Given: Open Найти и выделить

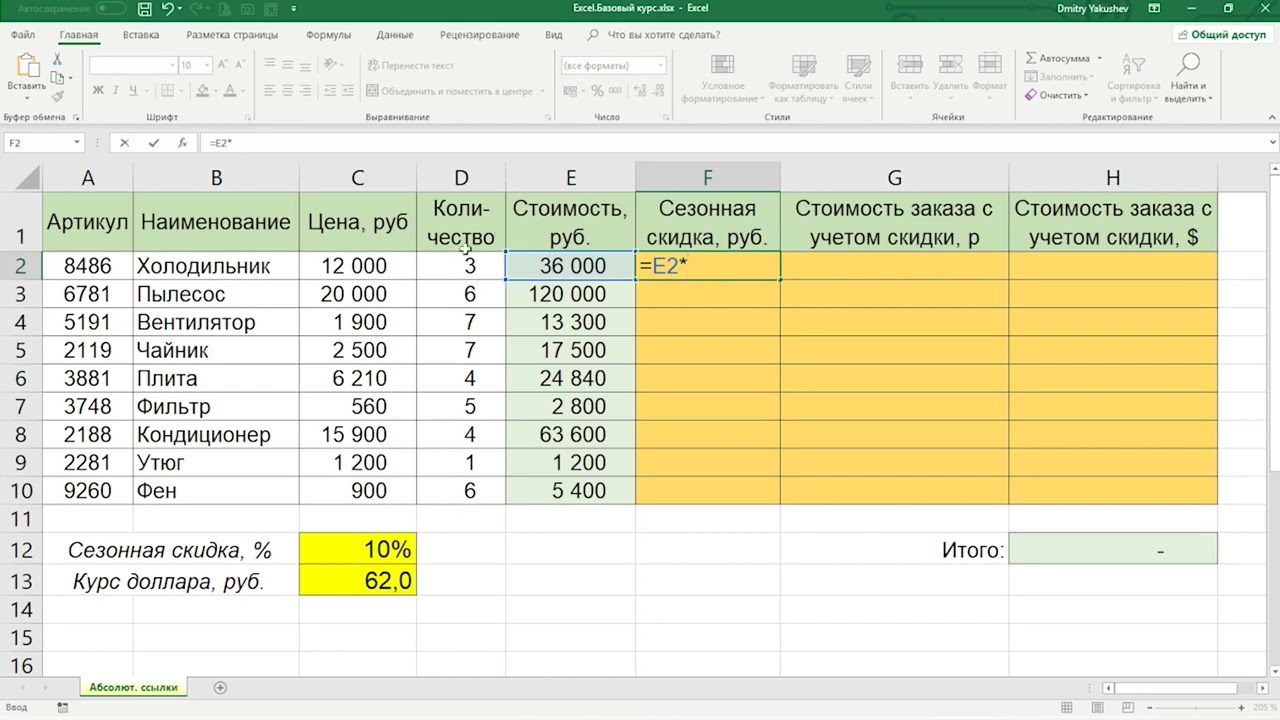Looking at the screenshot, I should click(1188, 78).
